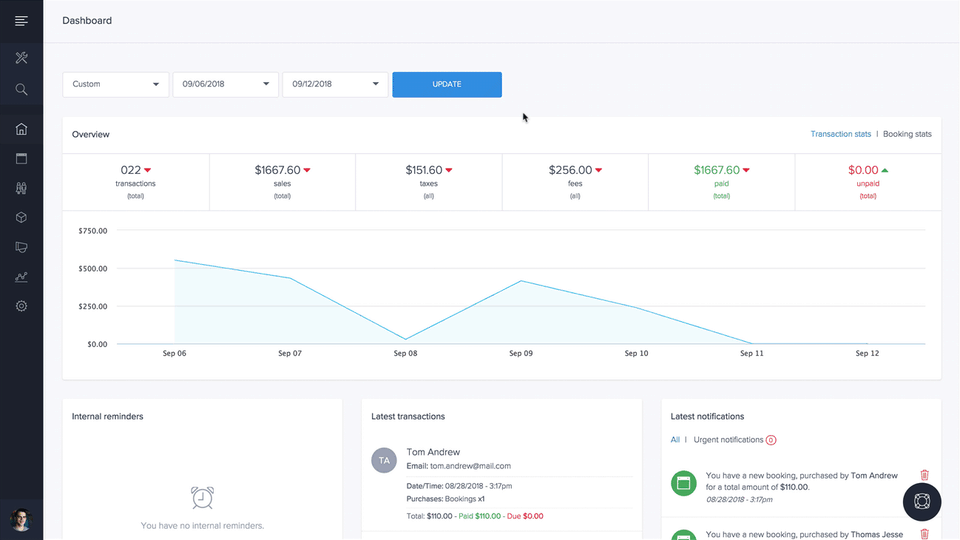
Task: Switch to Booking stats view
Action: (x=907, y=134)
